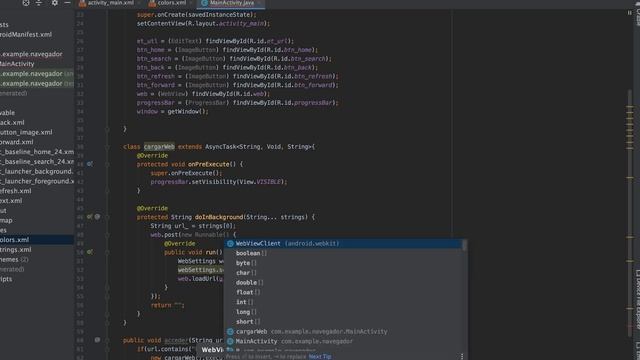640x360 pixels.
Task: Click the override gutter icon beside run()
Action: (89, 252)
